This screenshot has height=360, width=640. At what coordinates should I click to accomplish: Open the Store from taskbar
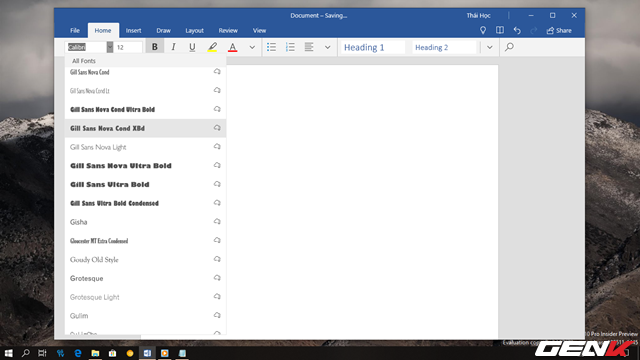click(x=112, y=353)
